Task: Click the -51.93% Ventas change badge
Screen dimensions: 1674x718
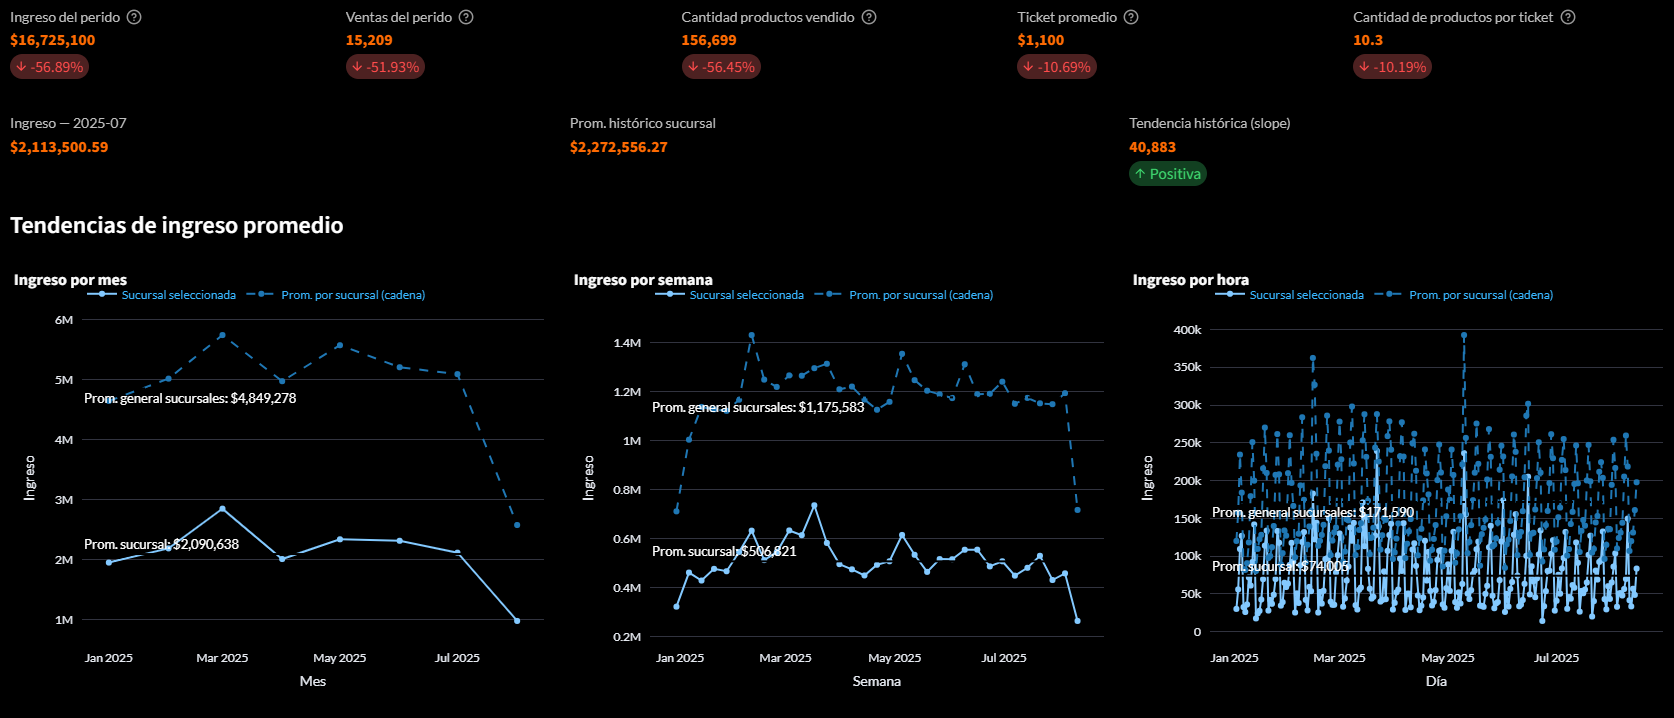Action: pos(386,67)
